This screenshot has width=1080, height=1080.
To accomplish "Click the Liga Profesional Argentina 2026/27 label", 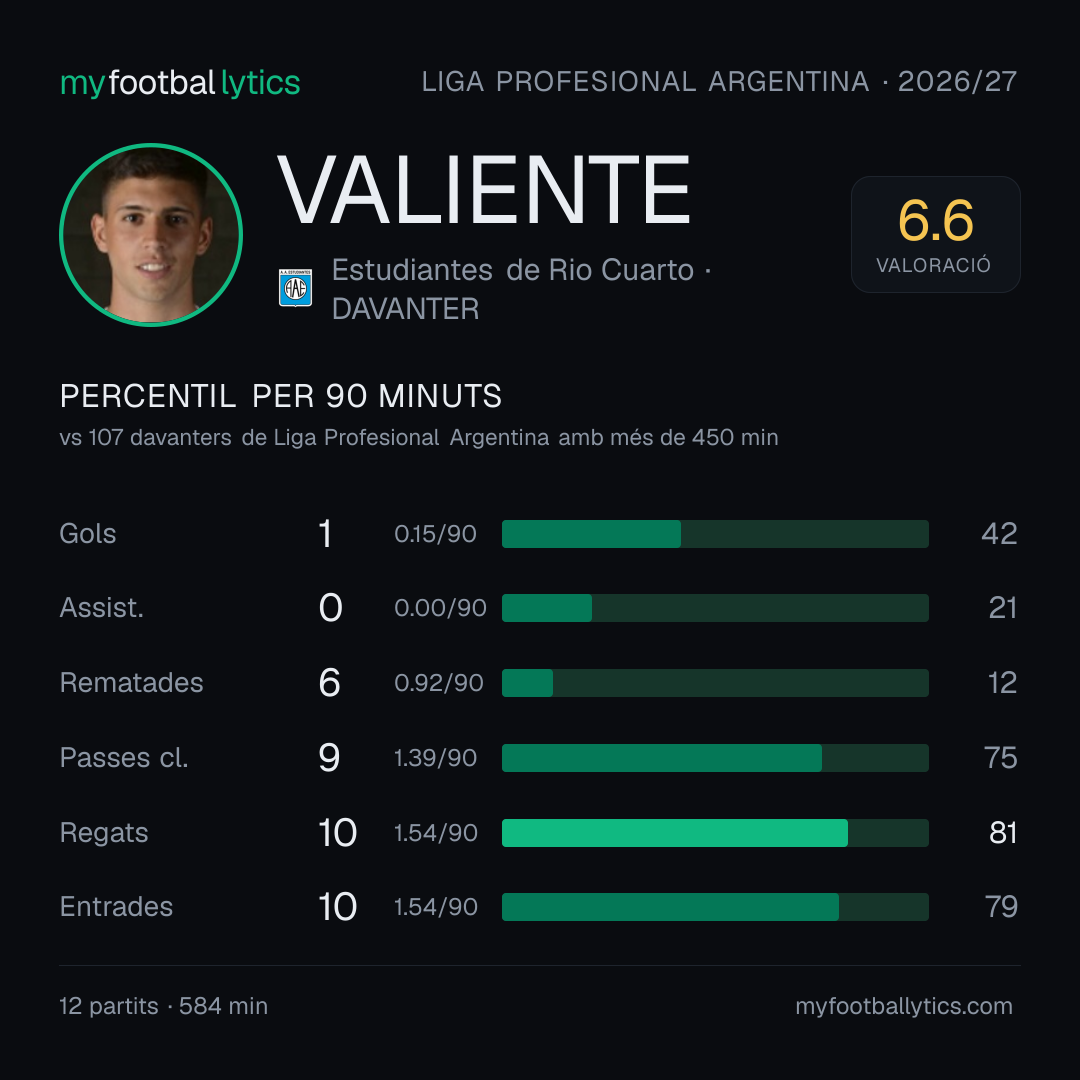I will [x=719, y=82].
